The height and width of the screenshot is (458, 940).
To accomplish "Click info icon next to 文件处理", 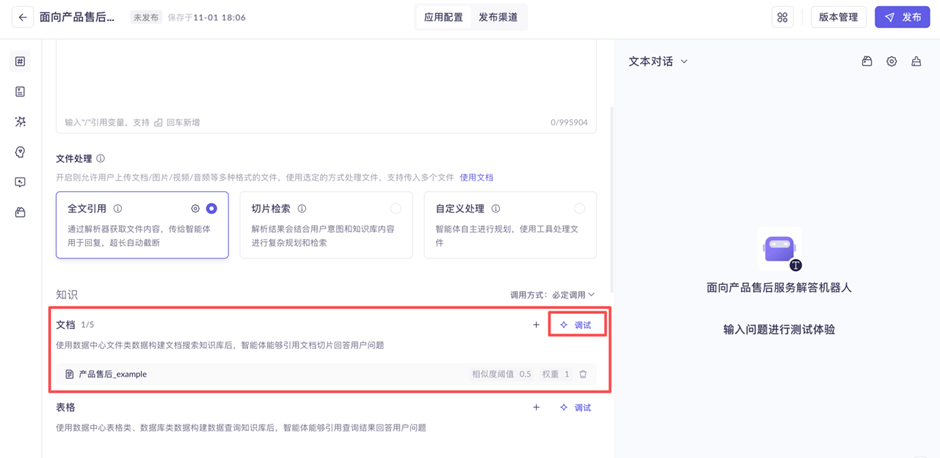I will [x=101, y=159].
